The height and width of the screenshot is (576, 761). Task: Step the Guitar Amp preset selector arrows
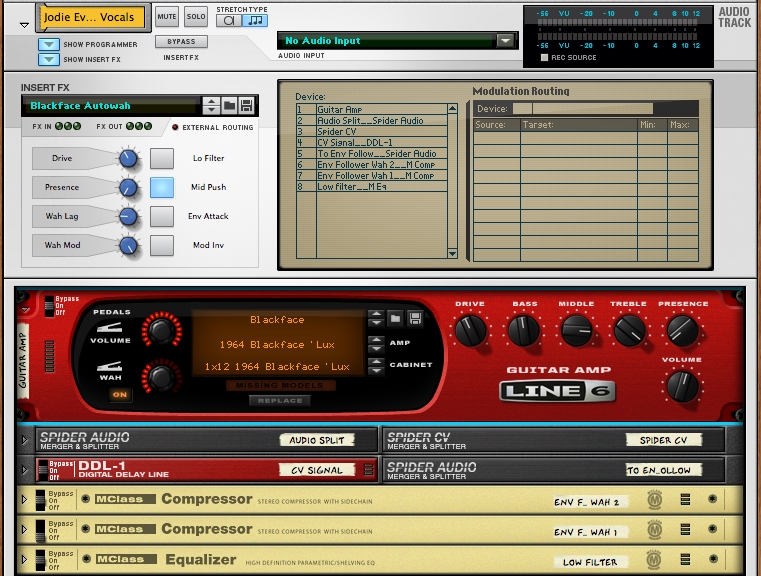[376, 318]
